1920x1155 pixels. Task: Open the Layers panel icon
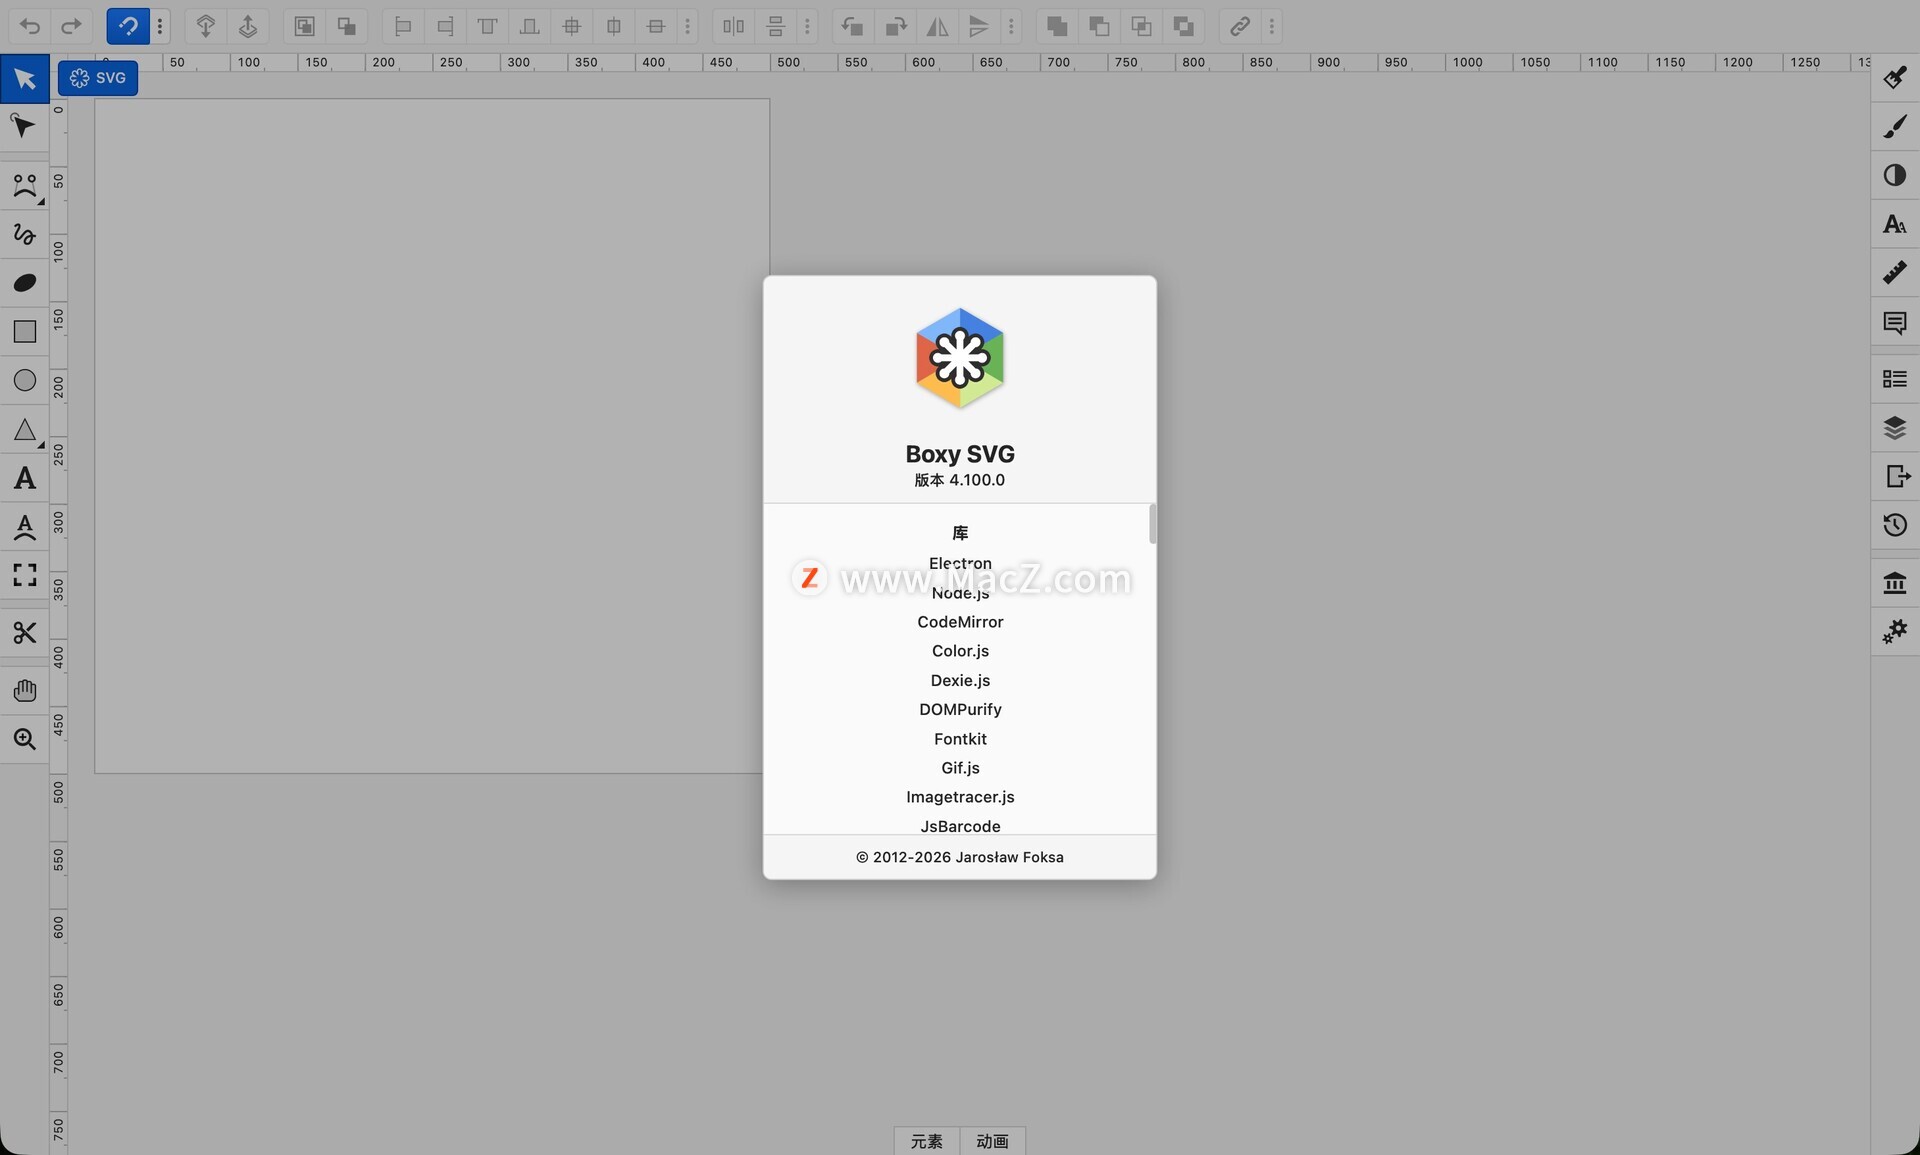tap(1894, 428)
